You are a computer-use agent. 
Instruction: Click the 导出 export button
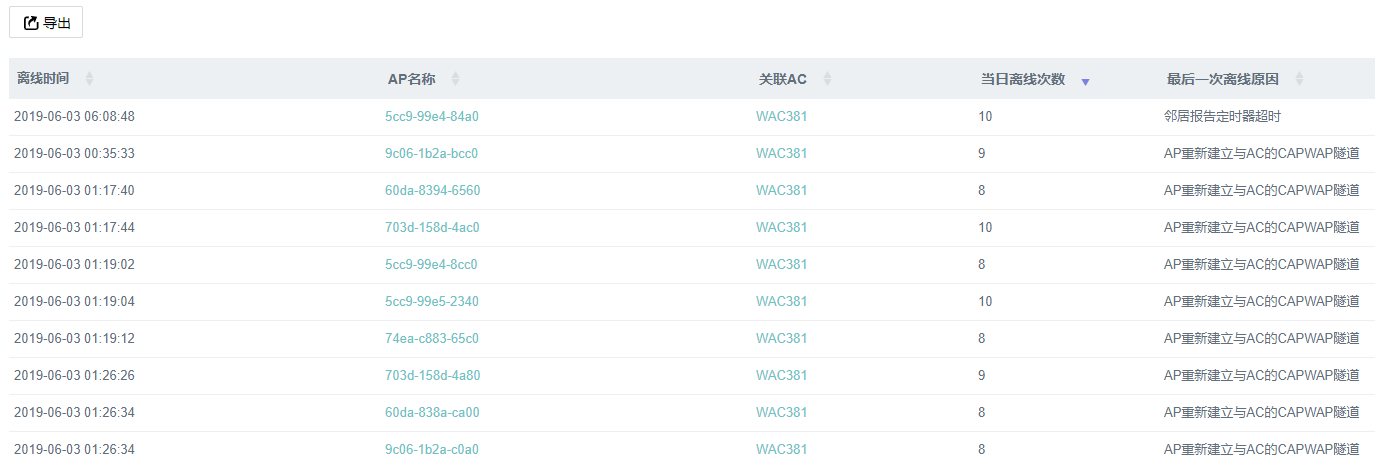click(46, 22)
